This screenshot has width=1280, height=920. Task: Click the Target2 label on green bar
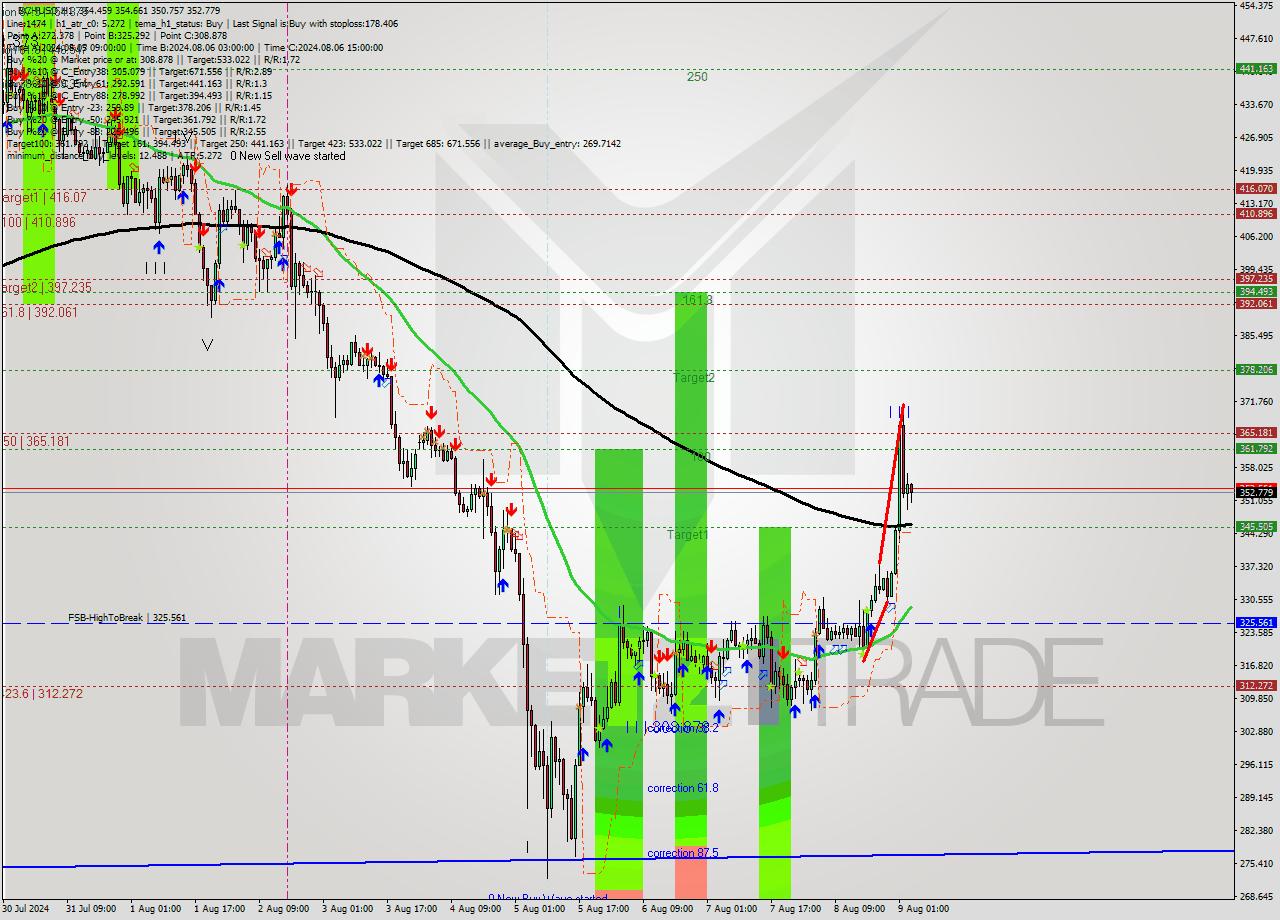coord(694,378)
